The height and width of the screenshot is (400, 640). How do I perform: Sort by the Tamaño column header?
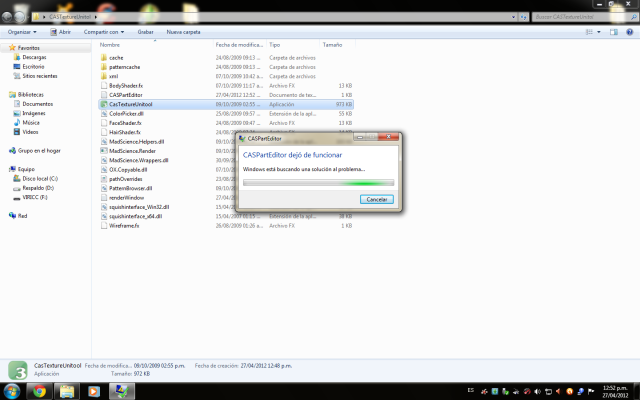tap(332, 45)
